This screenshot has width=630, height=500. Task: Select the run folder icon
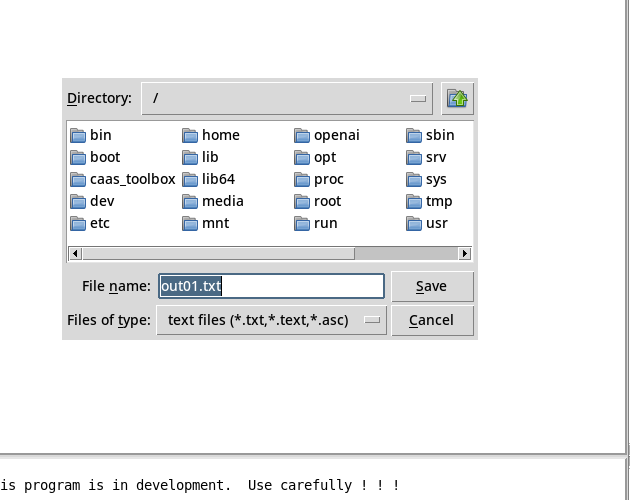click(x=302, y=223)
